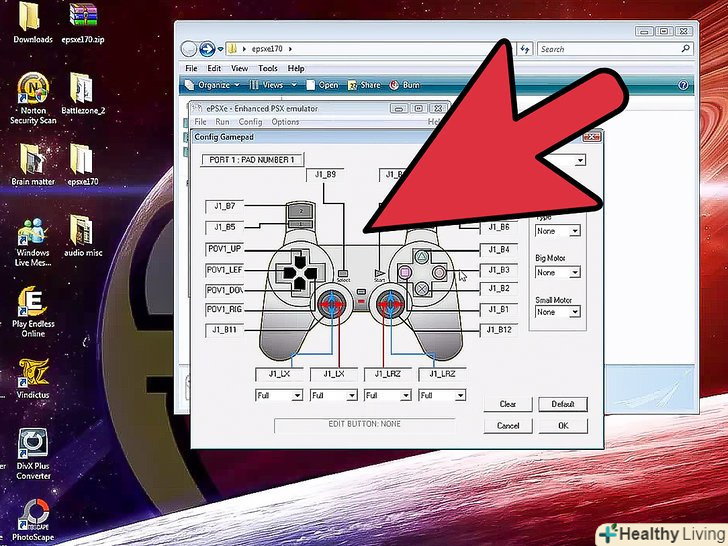This screenshot has width=728, height=546.
Task: Click the Square button on the gamepad
Action: tap(405, 272)
